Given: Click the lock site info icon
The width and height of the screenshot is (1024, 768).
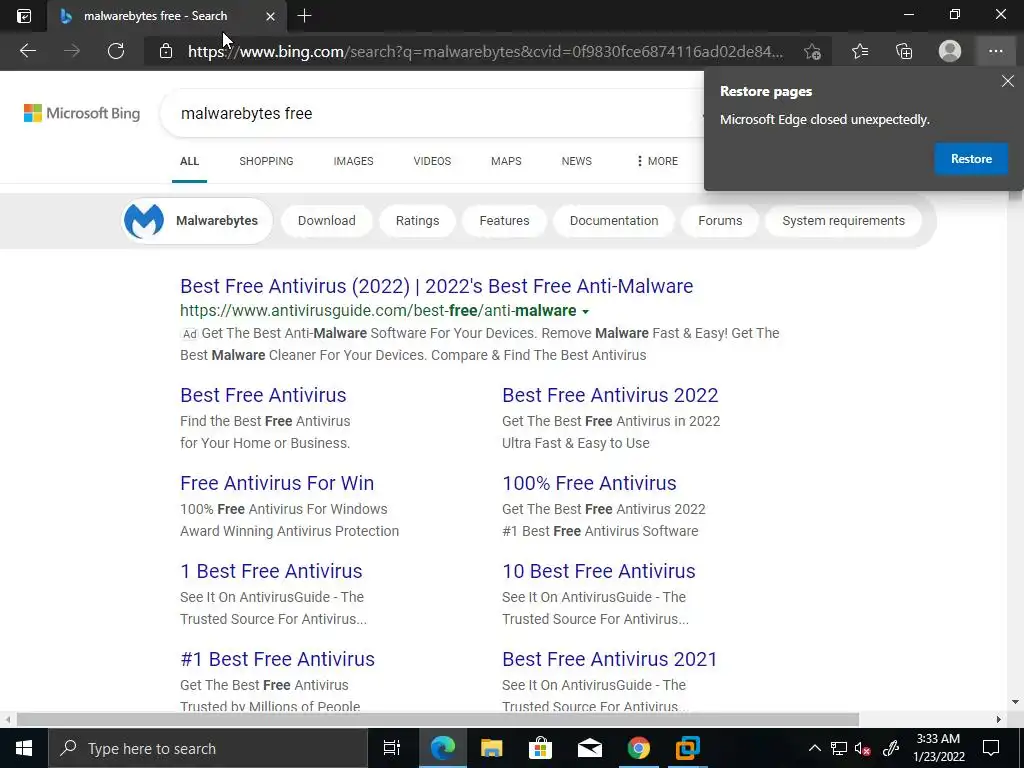Looking at the screenshot, I should tap(166, 51).
